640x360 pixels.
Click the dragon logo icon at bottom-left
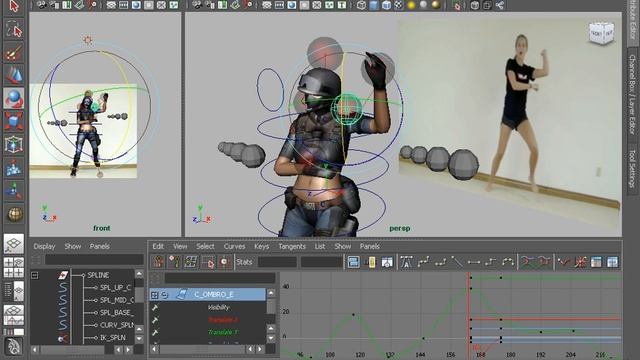(x=14, y=347)
